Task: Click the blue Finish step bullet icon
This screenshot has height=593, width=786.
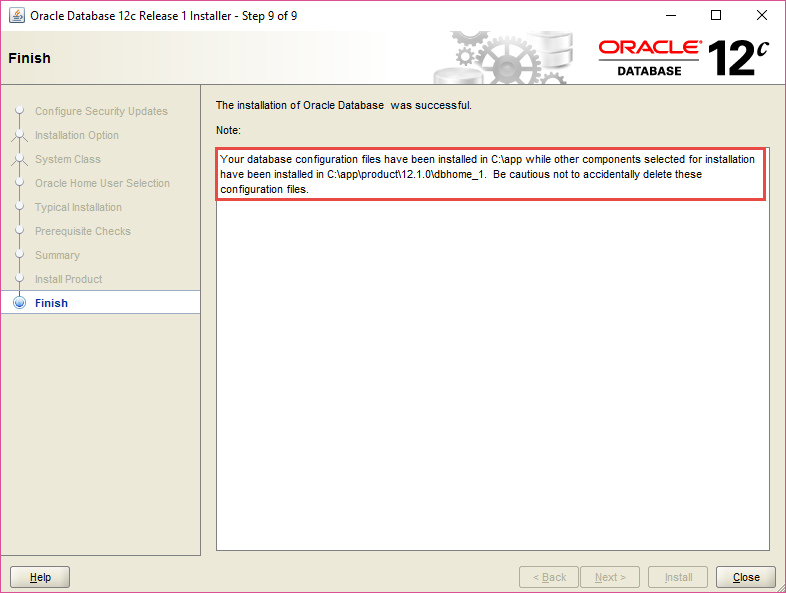Action: tap(20, 303)
